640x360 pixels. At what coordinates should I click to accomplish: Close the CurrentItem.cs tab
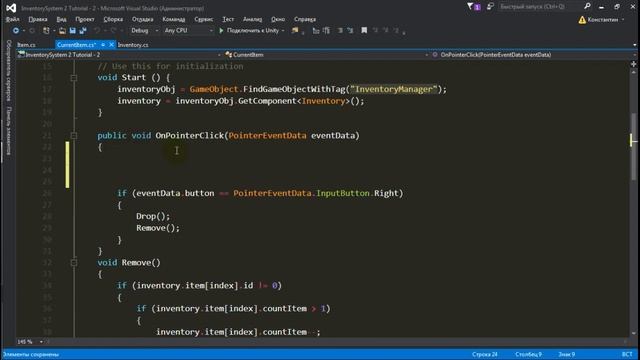point(111,44)
